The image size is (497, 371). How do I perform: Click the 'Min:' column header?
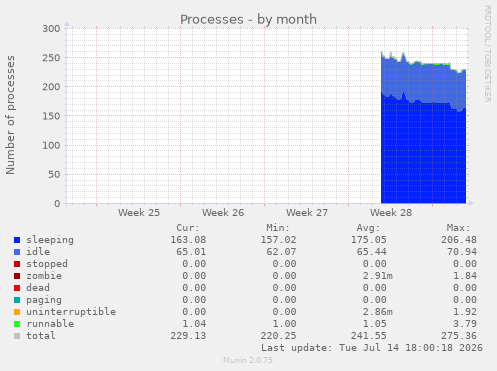278,228
